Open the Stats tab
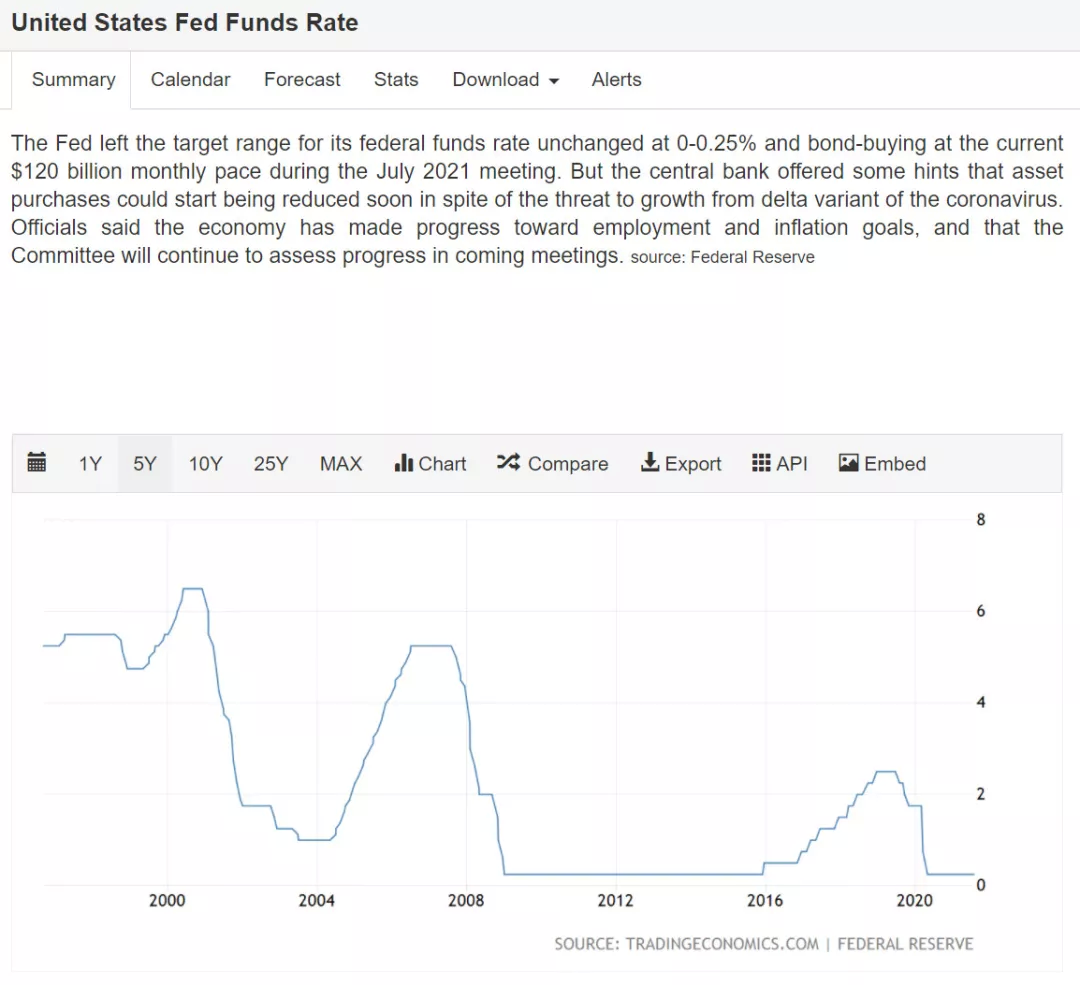The image size is (1080, 985). tap(396, 80)
